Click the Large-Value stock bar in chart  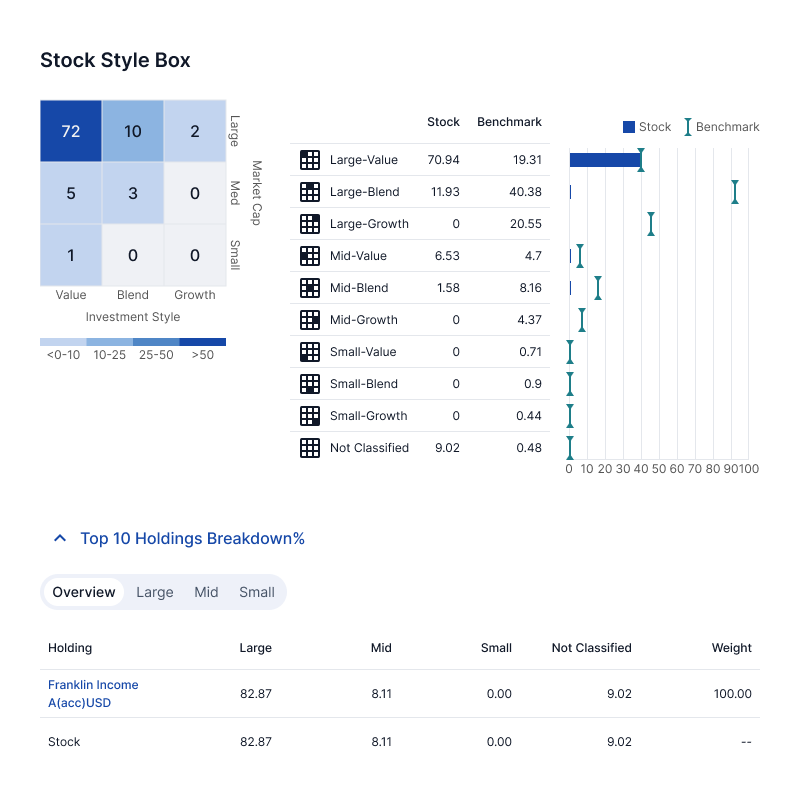click(x=605, y=160)
